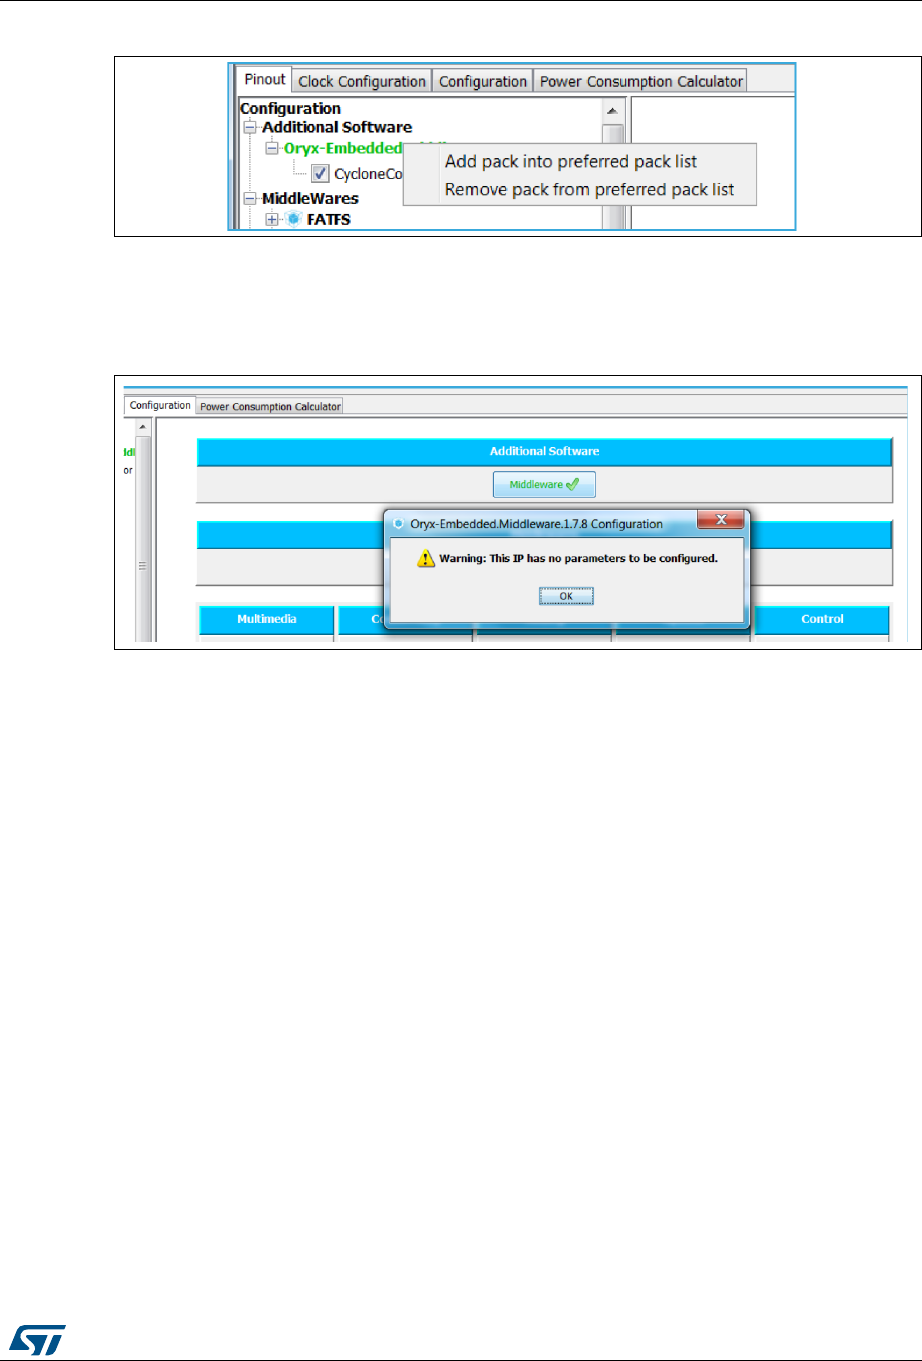
Task: Click the Control category header
Action: (x=822, y=619)
